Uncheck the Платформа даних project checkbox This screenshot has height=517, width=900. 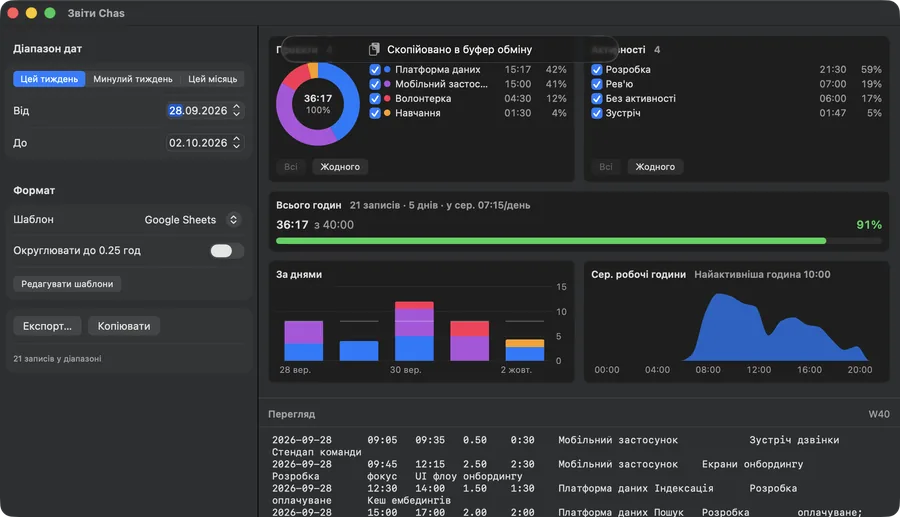(x=375, y=69)
